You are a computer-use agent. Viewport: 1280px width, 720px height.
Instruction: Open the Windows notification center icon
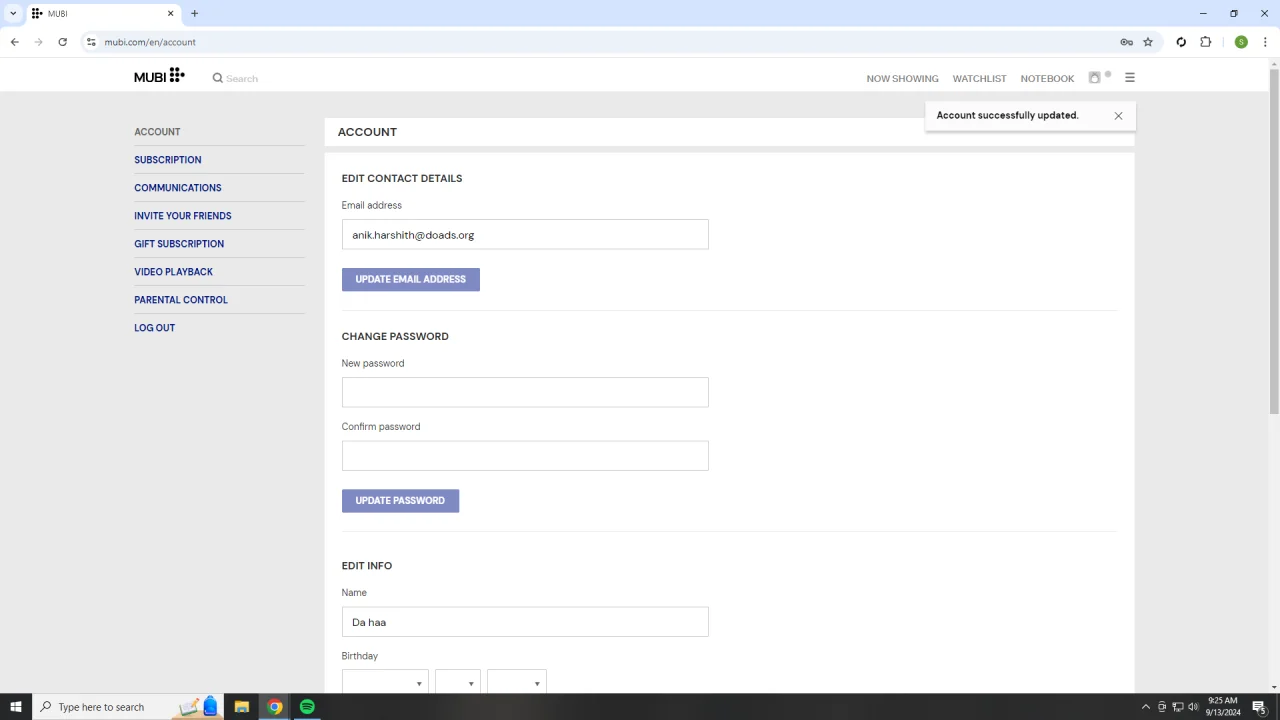[x=1260, y=707]
